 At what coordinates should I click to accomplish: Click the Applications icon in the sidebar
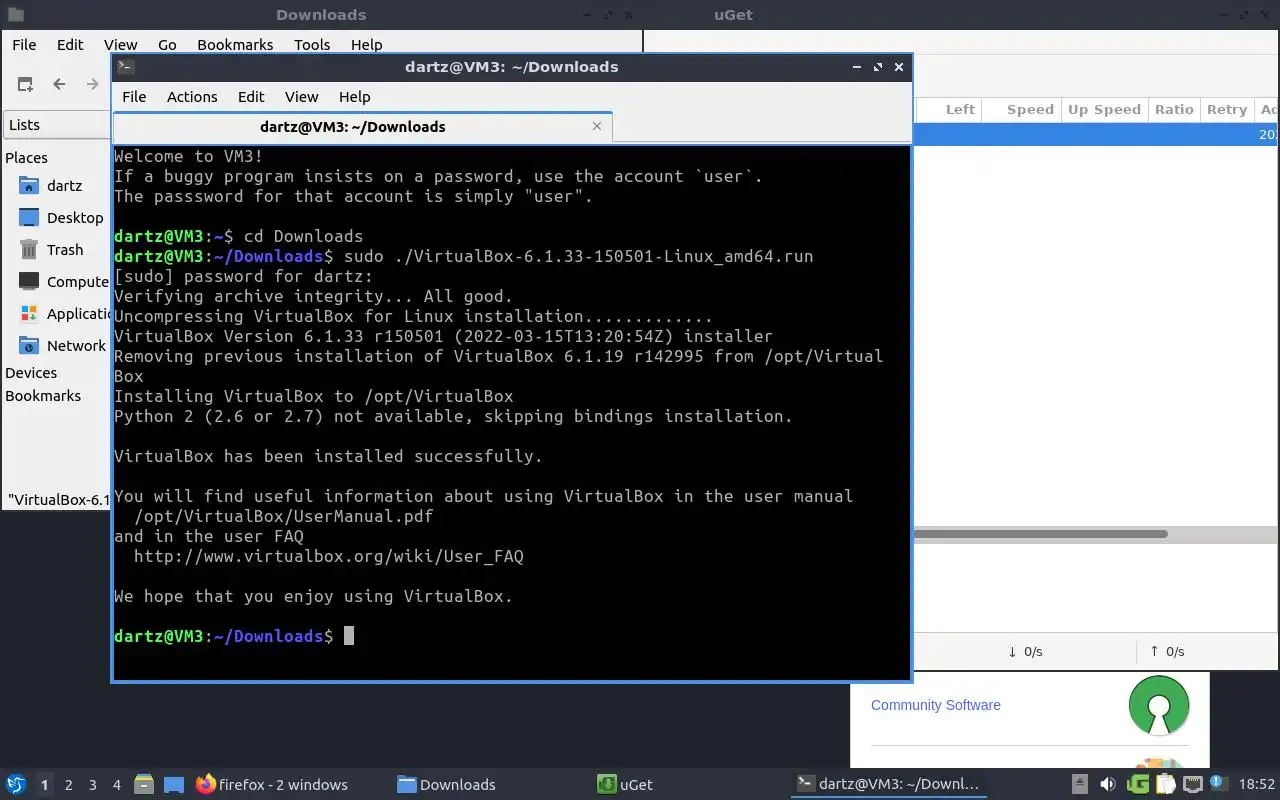pyautogui.click(x=29, y=314)
